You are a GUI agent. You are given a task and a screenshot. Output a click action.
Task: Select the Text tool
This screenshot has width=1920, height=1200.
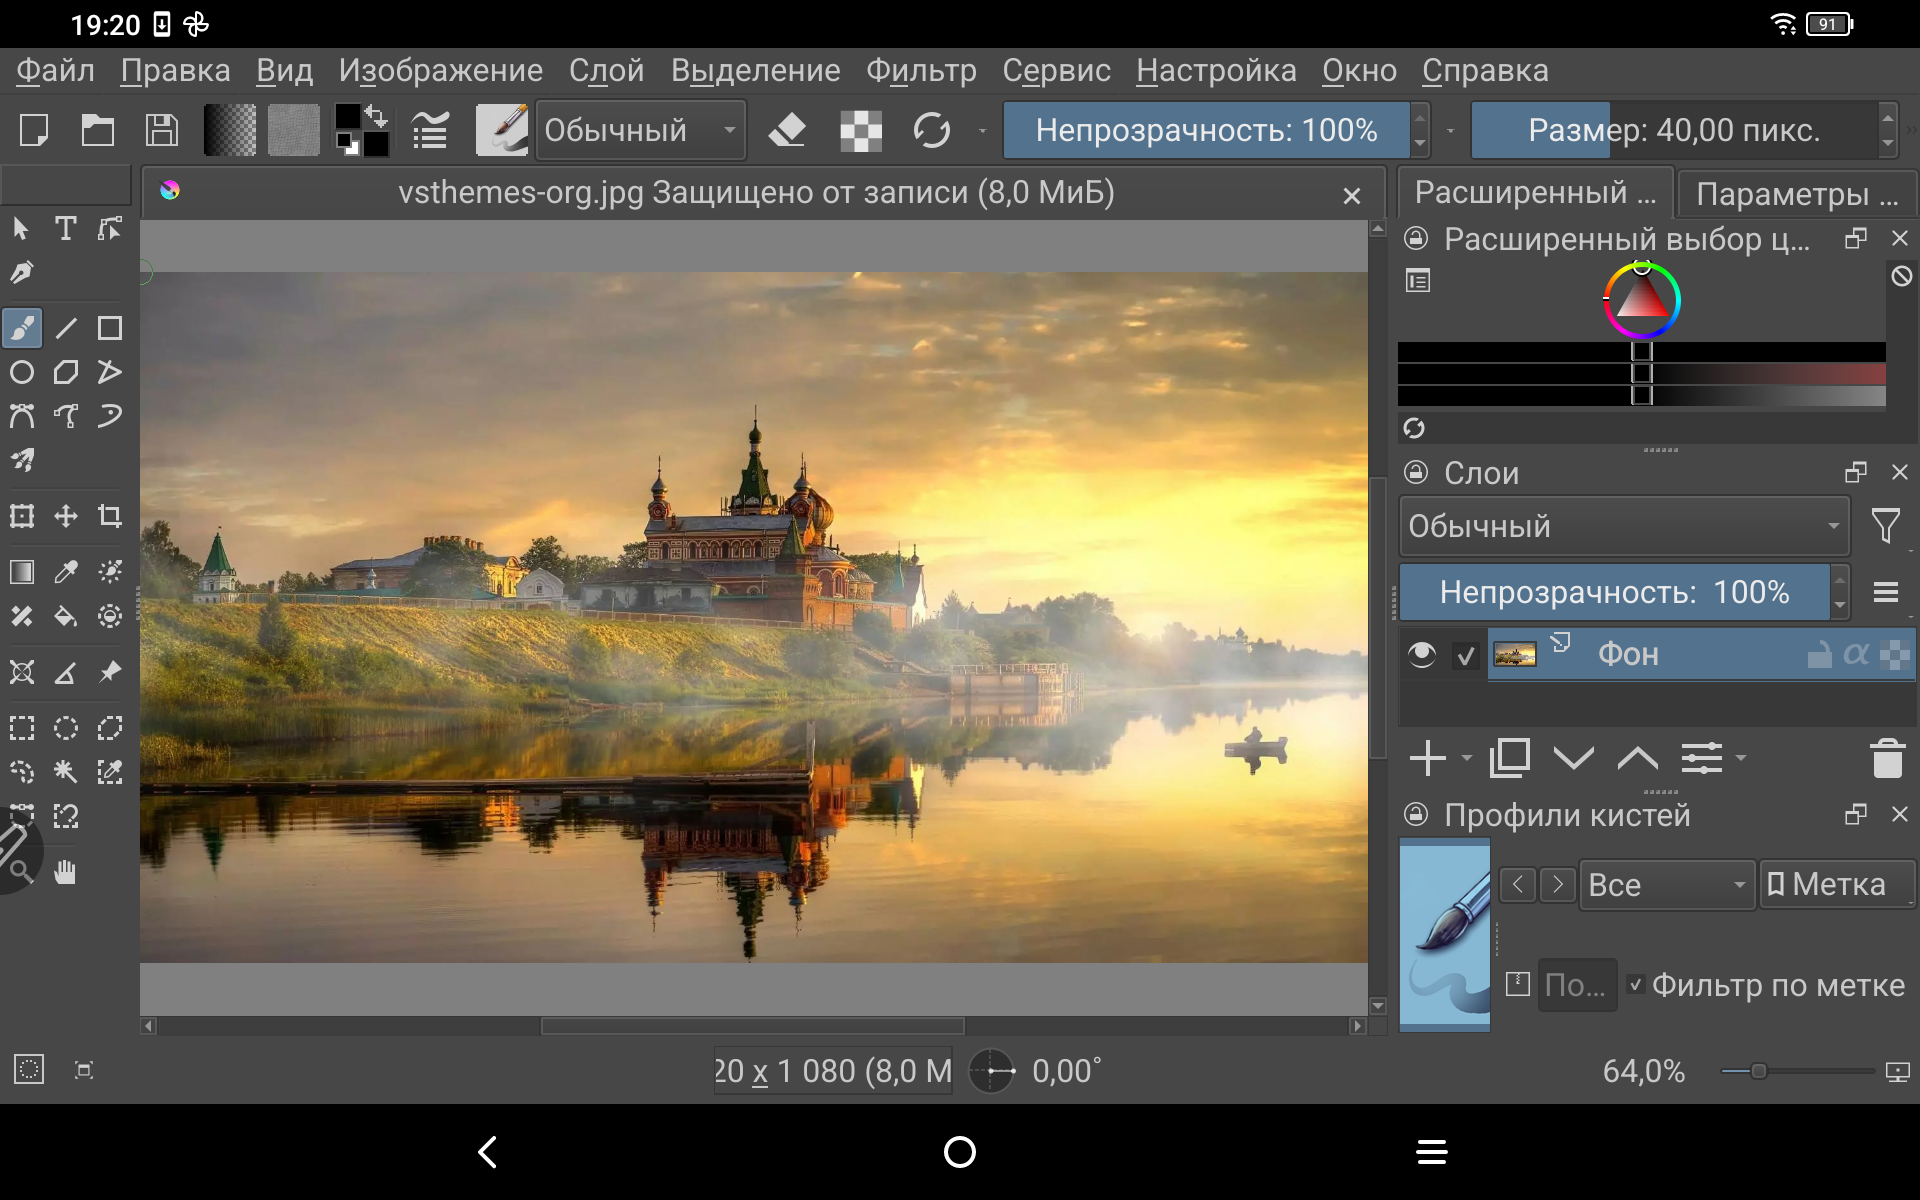[x=65, y=229]
